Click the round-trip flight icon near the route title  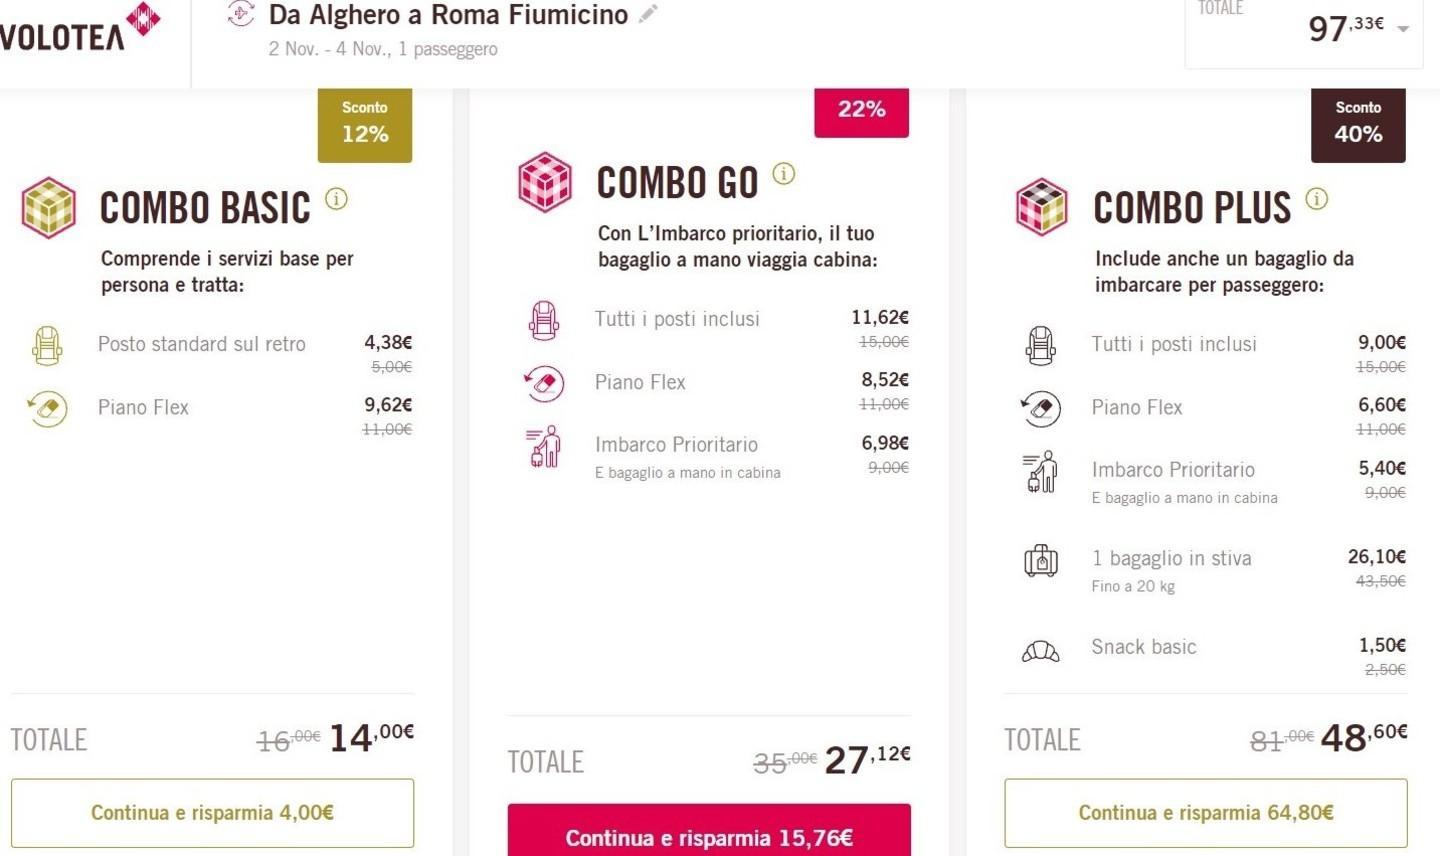[239, 14]
